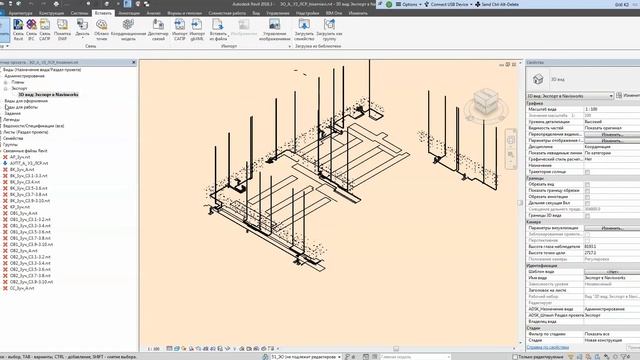The image size is (640, 360).
Task: Toggle Дальняя секущая Вкл checkbox
Action: pyautogui.click(x=587, y=203)
